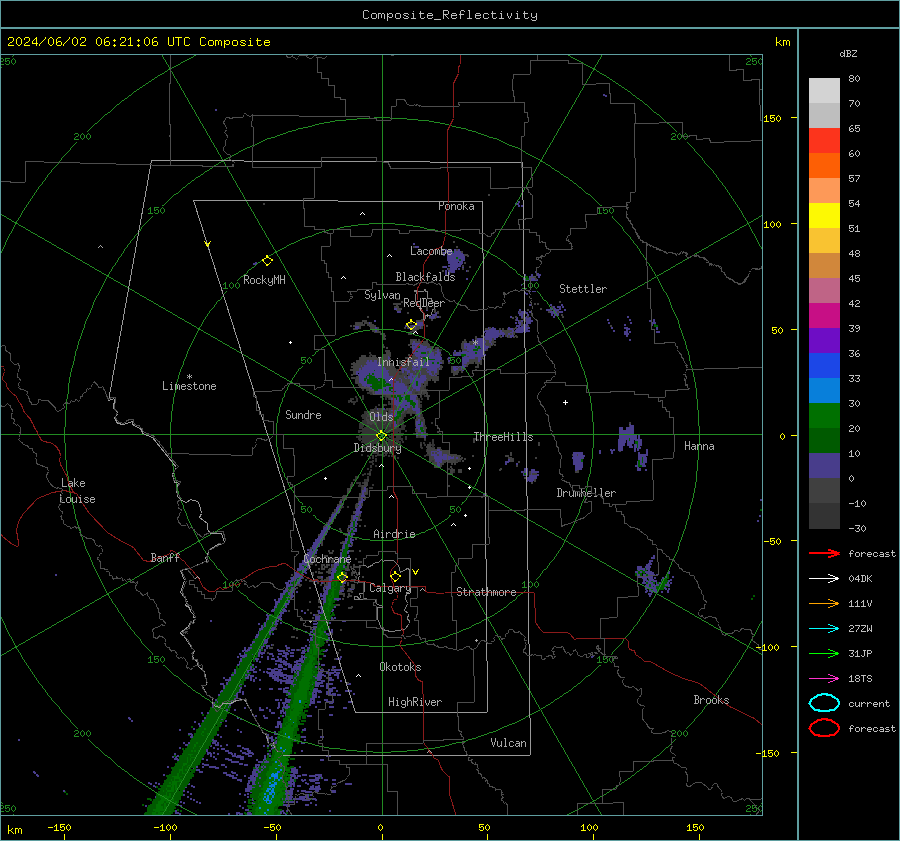Select the red swatch in dBZ legend
Screen dimensions: 900x841
pos(824,141)
